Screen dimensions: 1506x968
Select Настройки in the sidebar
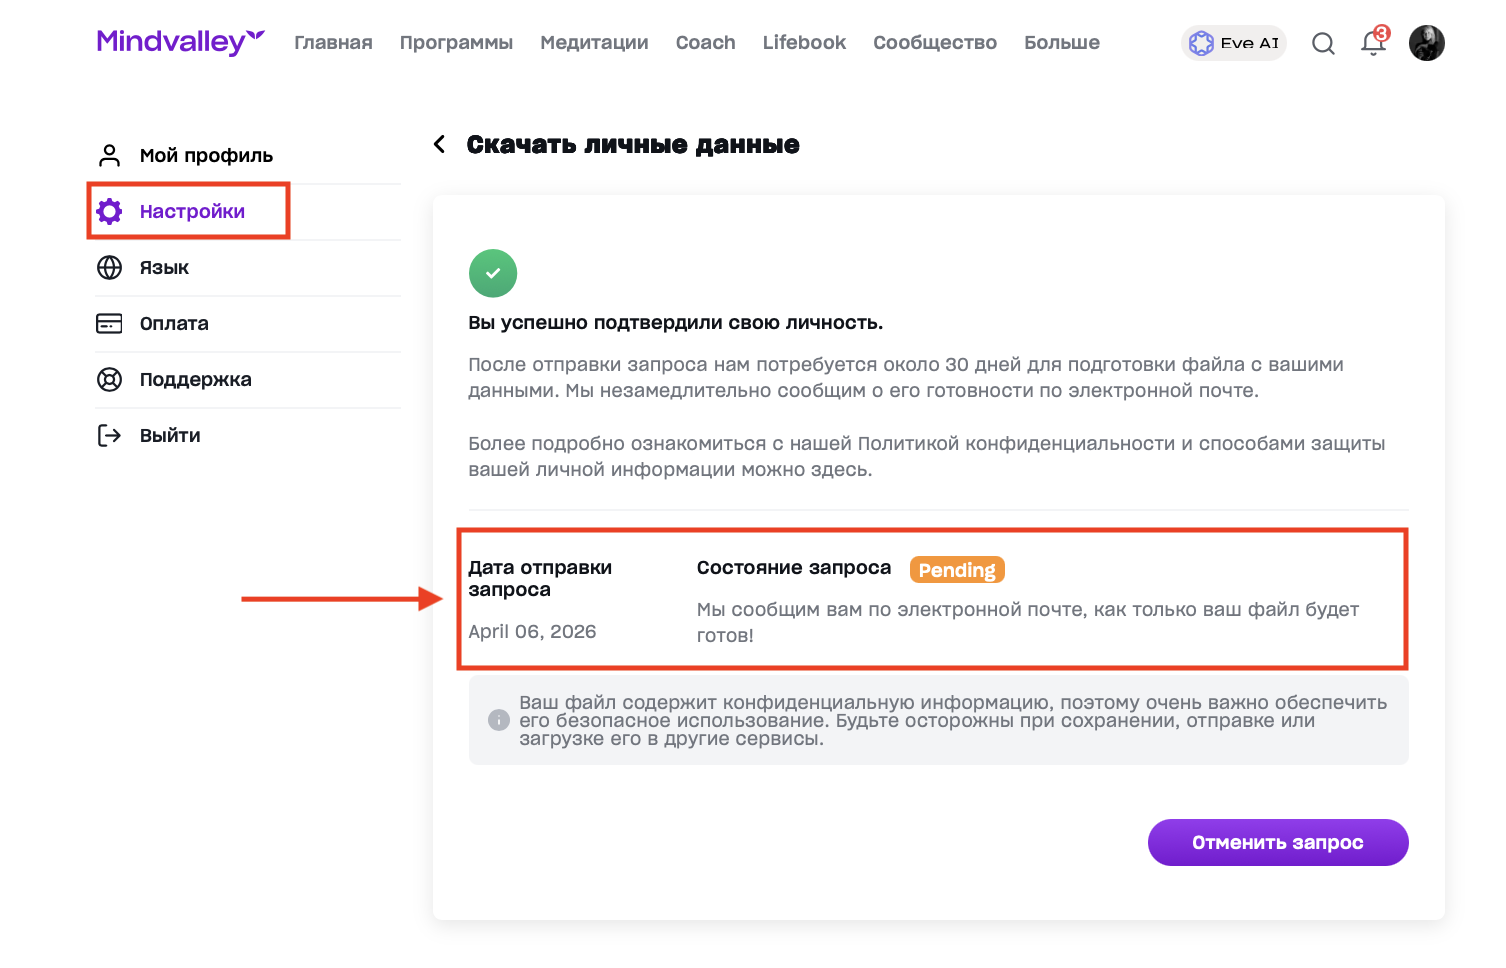[x=191, y=211]
